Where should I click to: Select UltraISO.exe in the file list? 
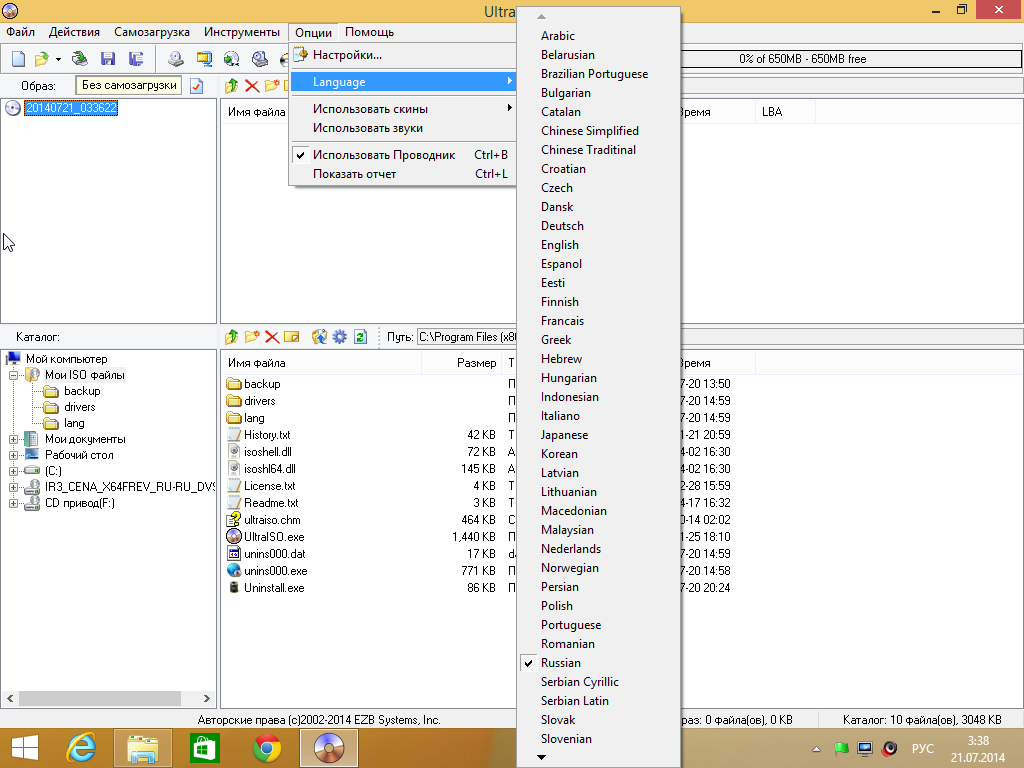point(274,537)
